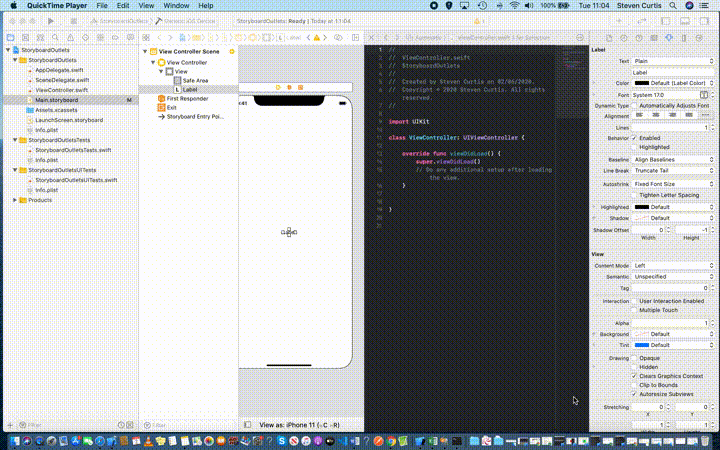
Task: Expand the Products folder
Action: (15, 200)
